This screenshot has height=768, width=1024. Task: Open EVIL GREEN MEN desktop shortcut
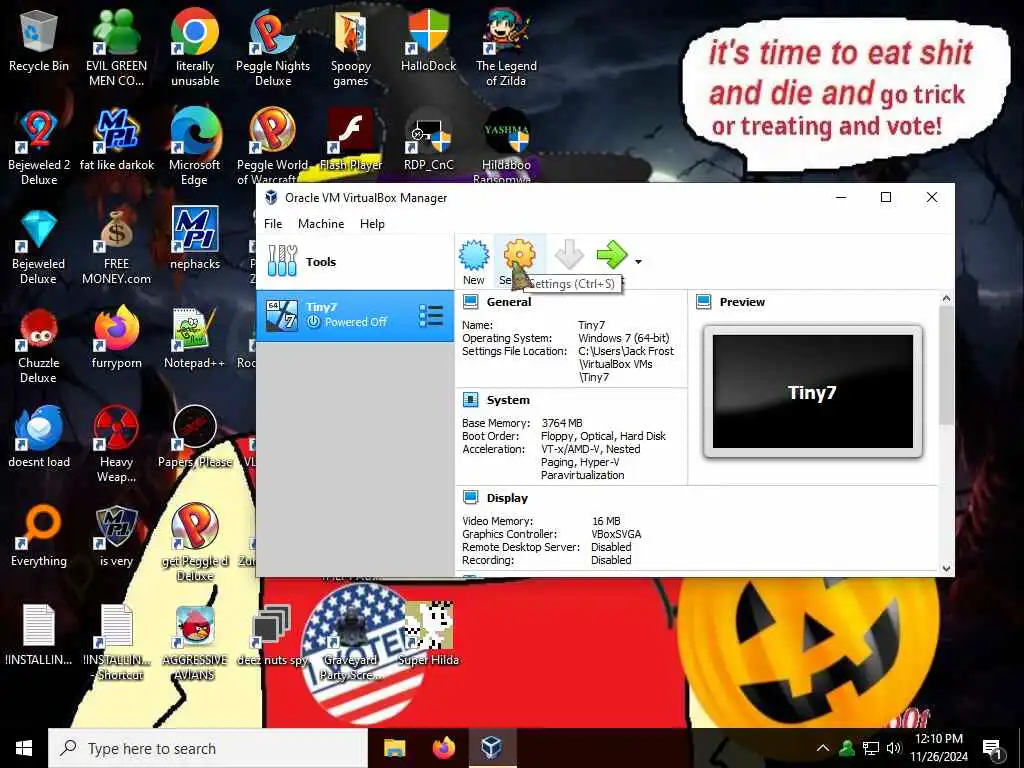pos(116,48)
